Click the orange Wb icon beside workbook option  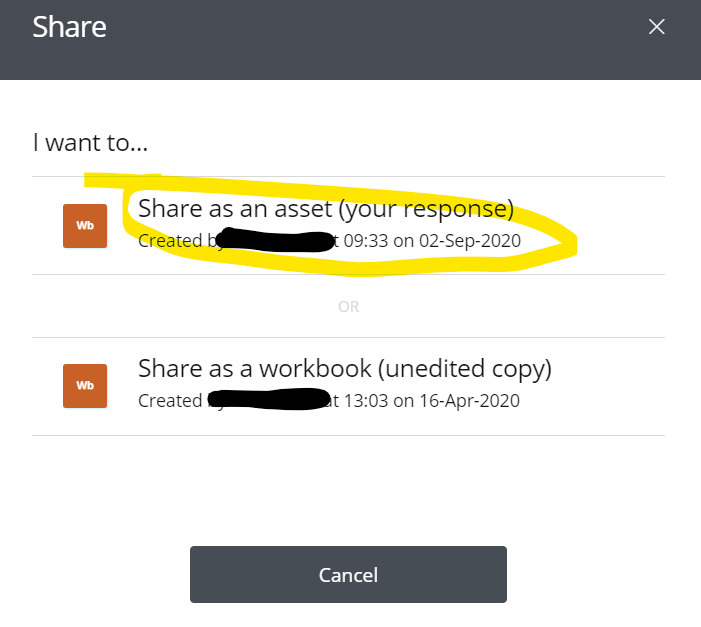85,386
